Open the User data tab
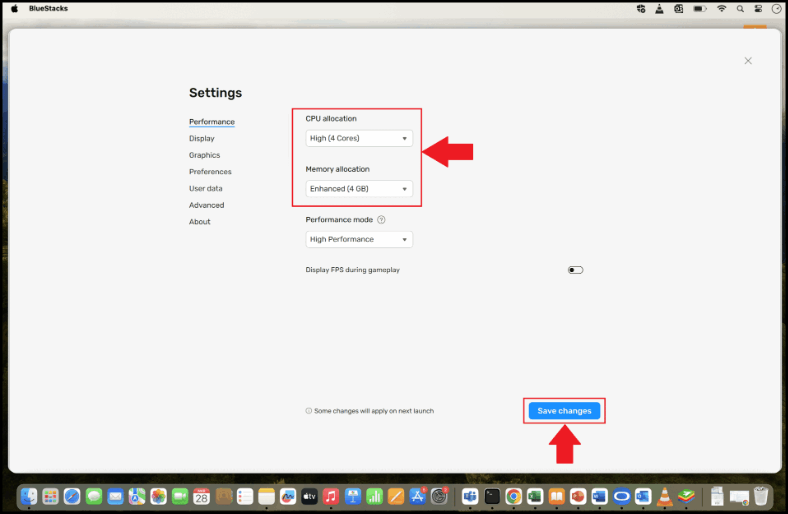788x514 pixels. click(206, 188)
